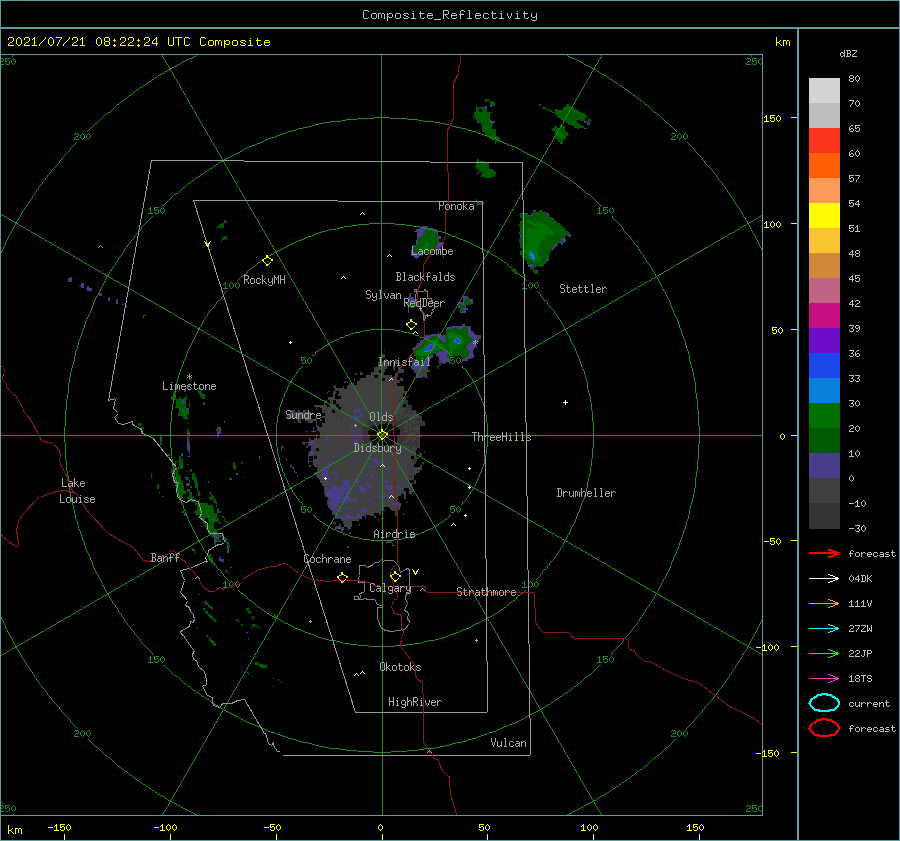Click the Cochrane label on the map
900x841 pixels.
point(327,559)
